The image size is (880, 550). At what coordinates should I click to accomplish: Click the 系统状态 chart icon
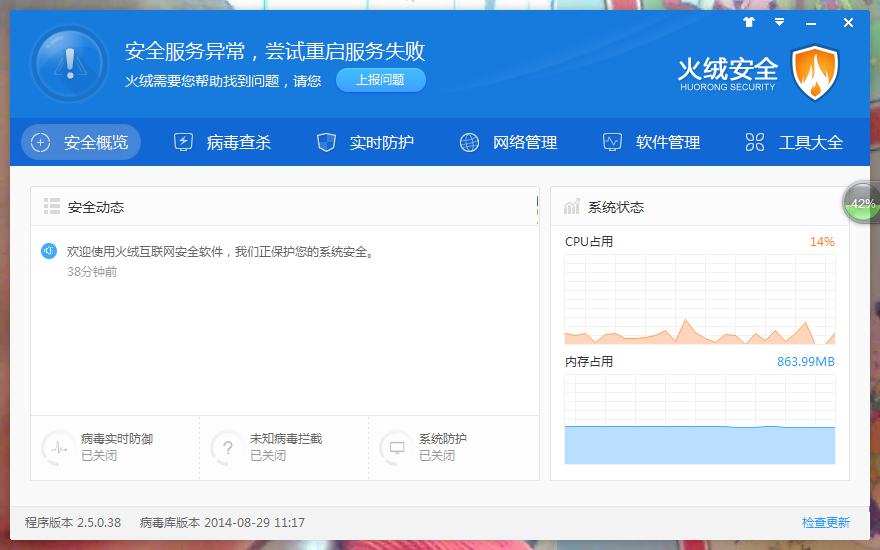[x=572, y=207]
